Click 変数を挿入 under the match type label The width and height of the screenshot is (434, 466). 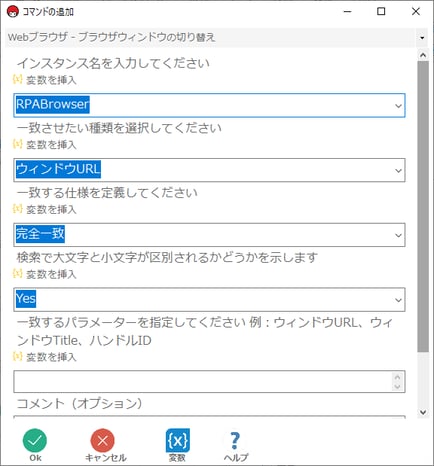point(45,144)
